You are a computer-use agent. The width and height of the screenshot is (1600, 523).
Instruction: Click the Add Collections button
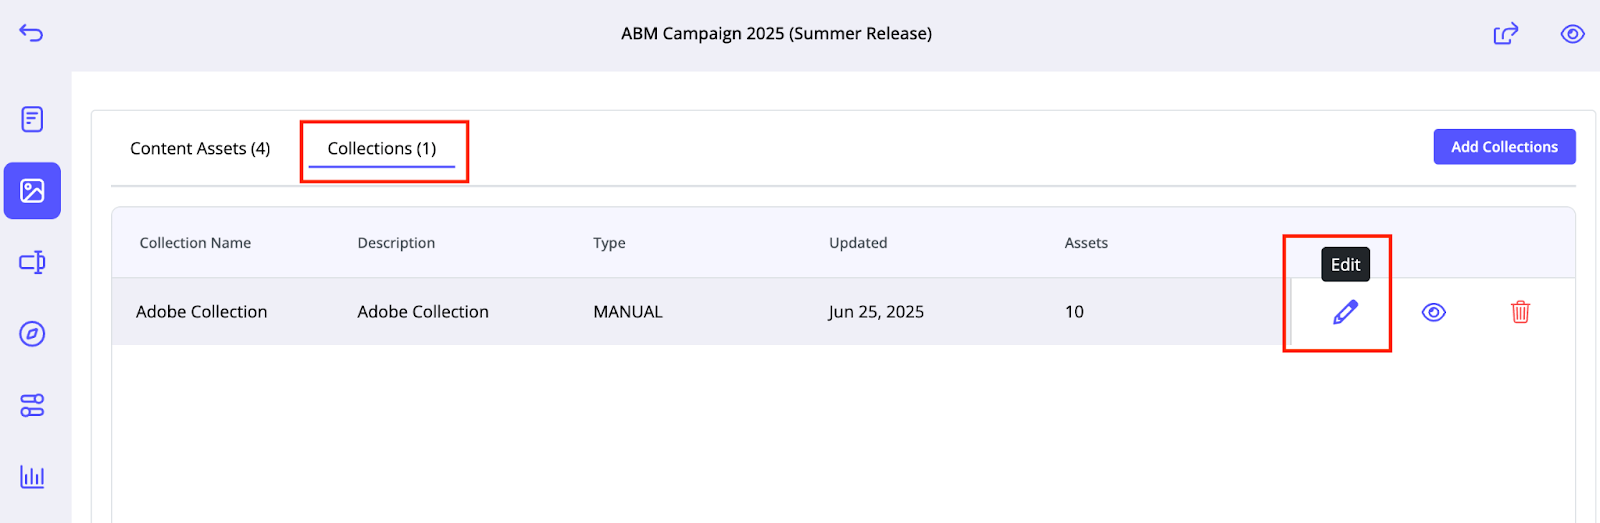pos(1504,147)
